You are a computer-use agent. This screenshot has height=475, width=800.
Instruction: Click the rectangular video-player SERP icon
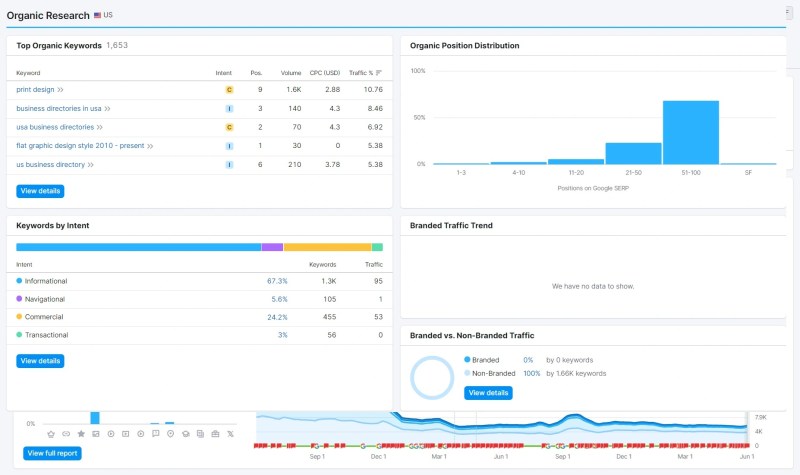click(126, 434)
